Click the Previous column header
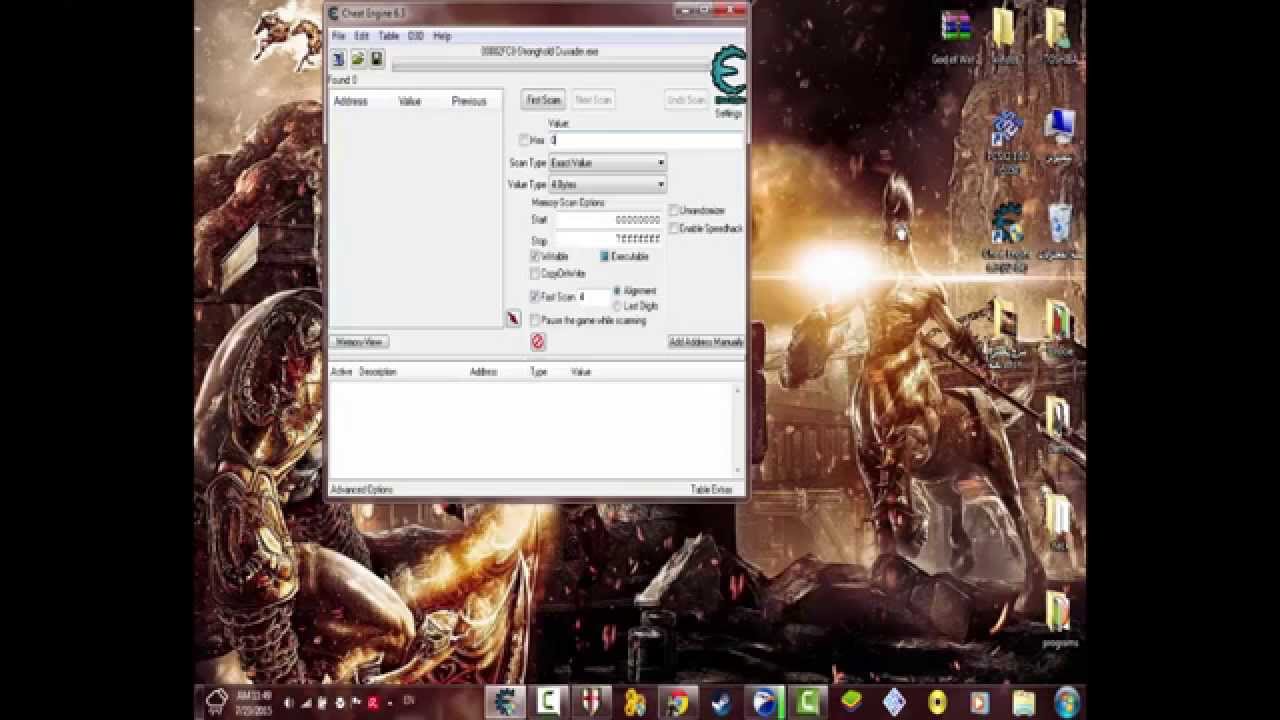 pos(469,102)
